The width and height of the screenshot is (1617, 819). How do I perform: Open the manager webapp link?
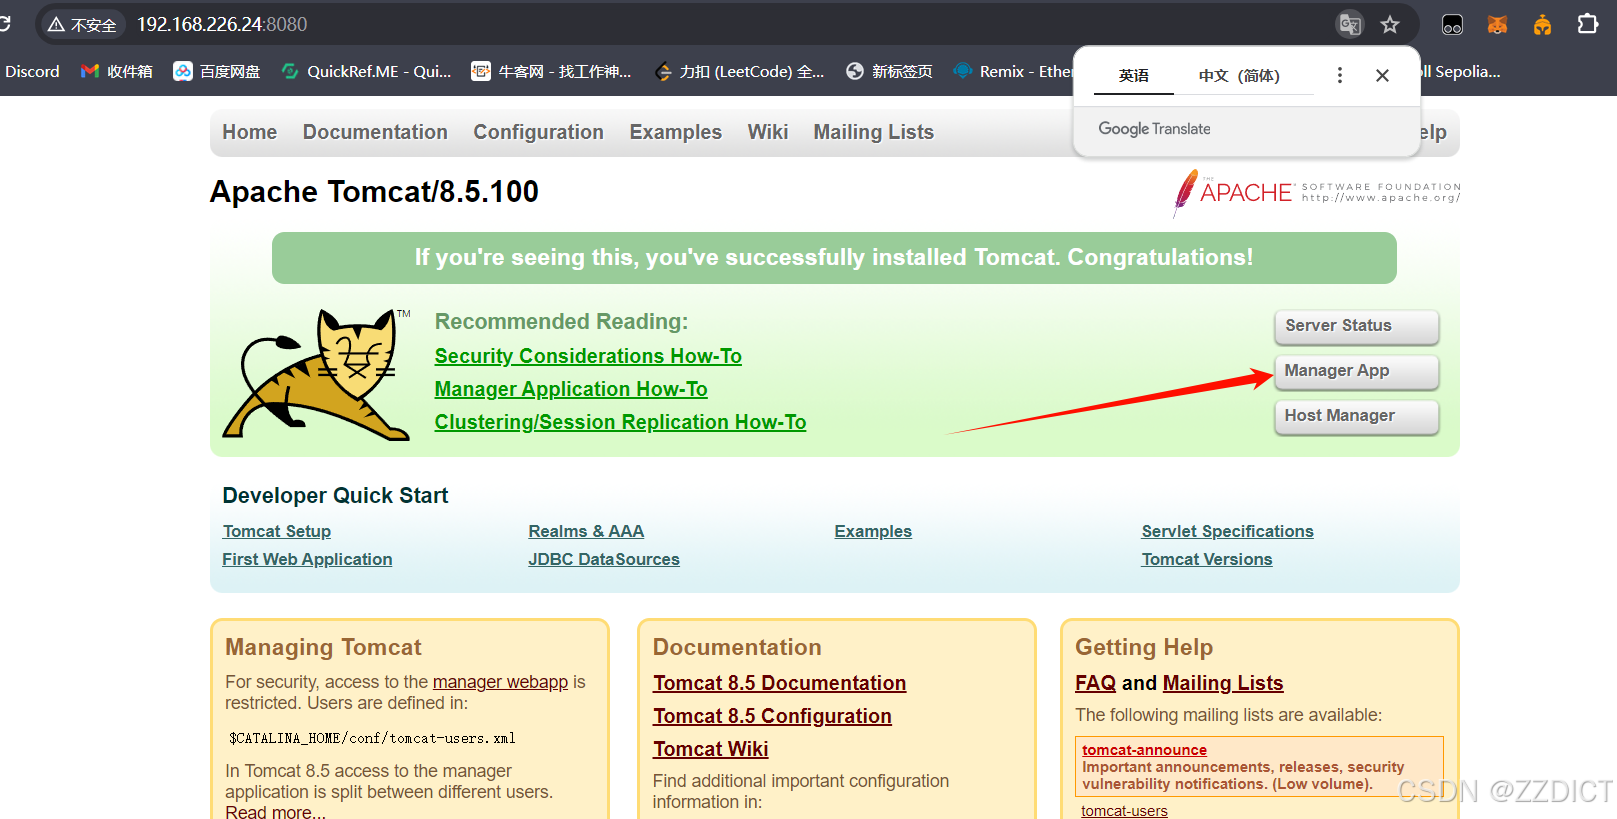coord(500,682)
